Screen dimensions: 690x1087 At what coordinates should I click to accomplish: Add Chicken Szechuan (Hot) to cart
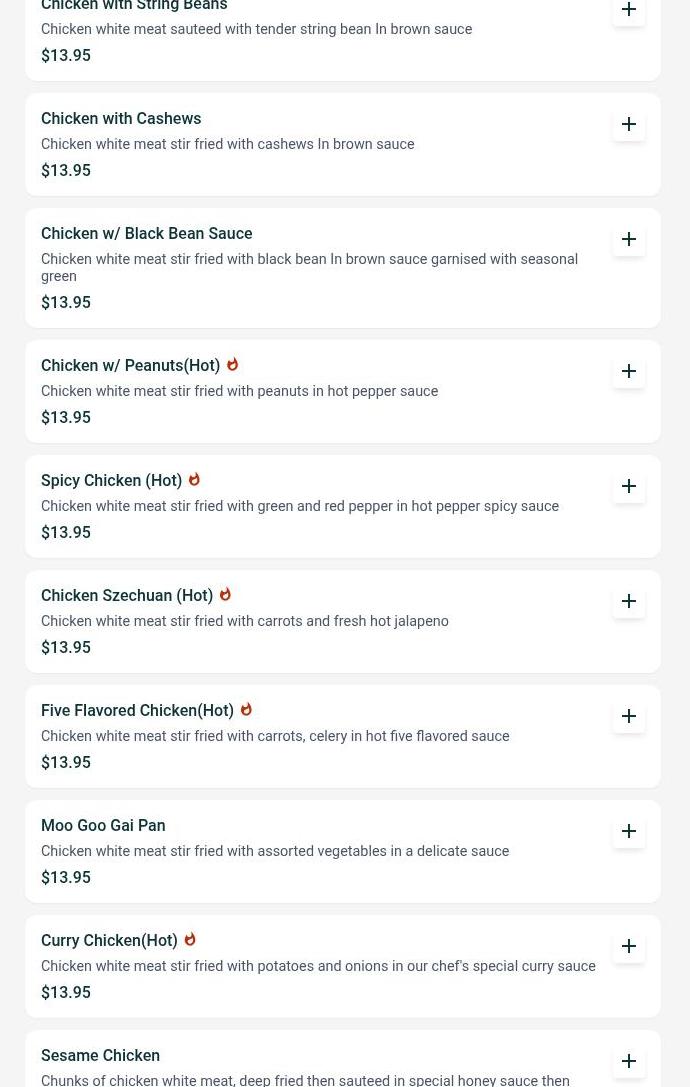coord(629,601)
